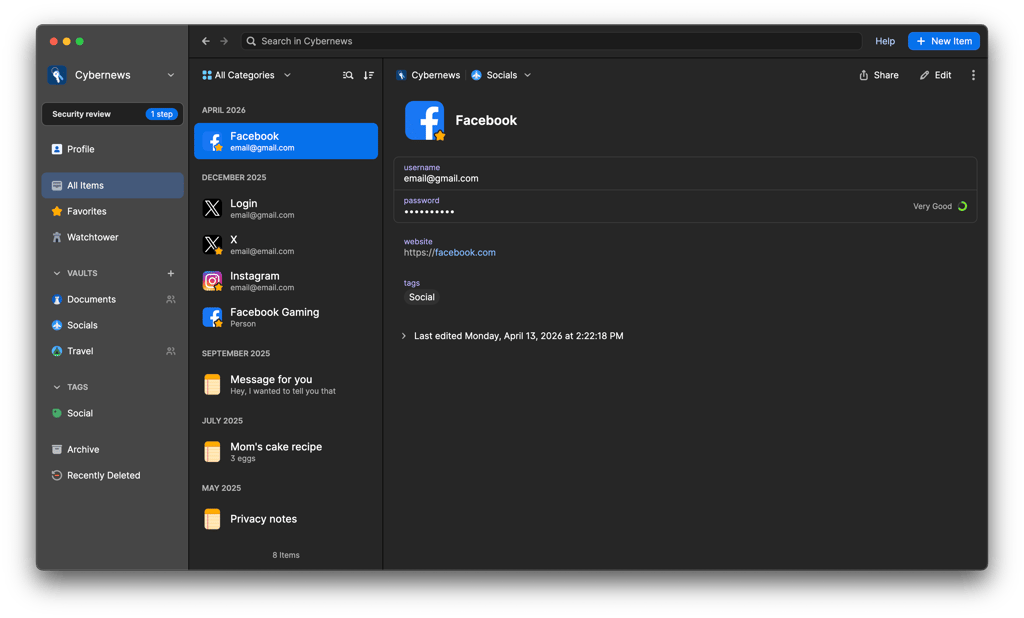Click shared people icon beside Travel vault

(x=170, y=351)
